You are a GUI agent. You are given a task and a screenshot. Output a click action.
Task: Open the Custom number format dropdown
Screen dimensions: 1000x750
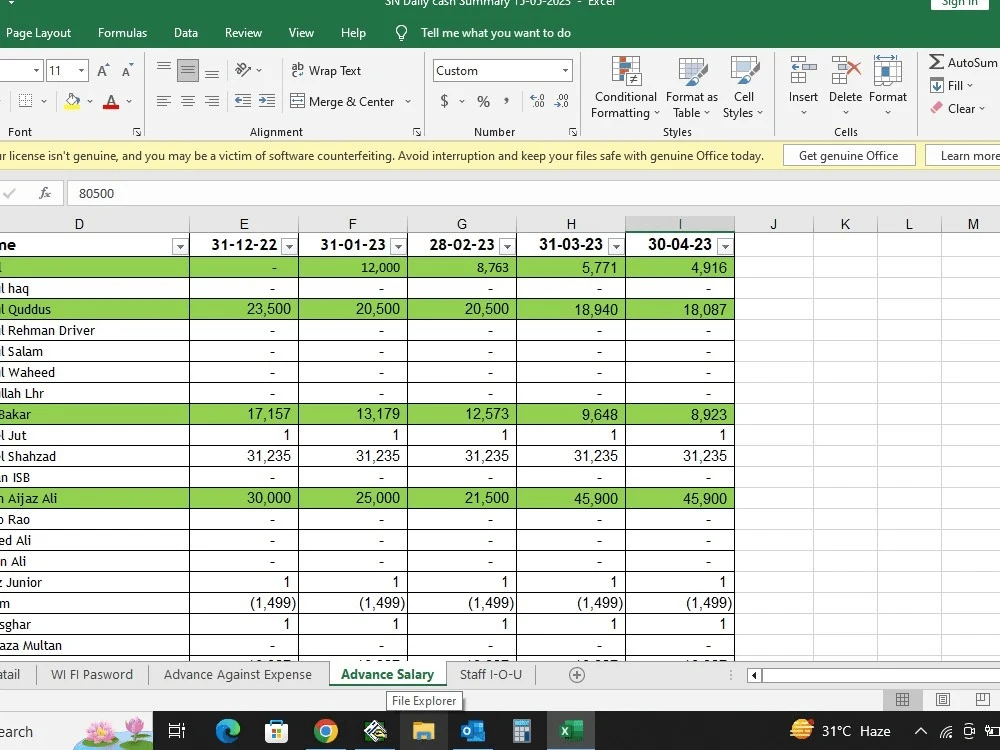click(x=565, y=70)
